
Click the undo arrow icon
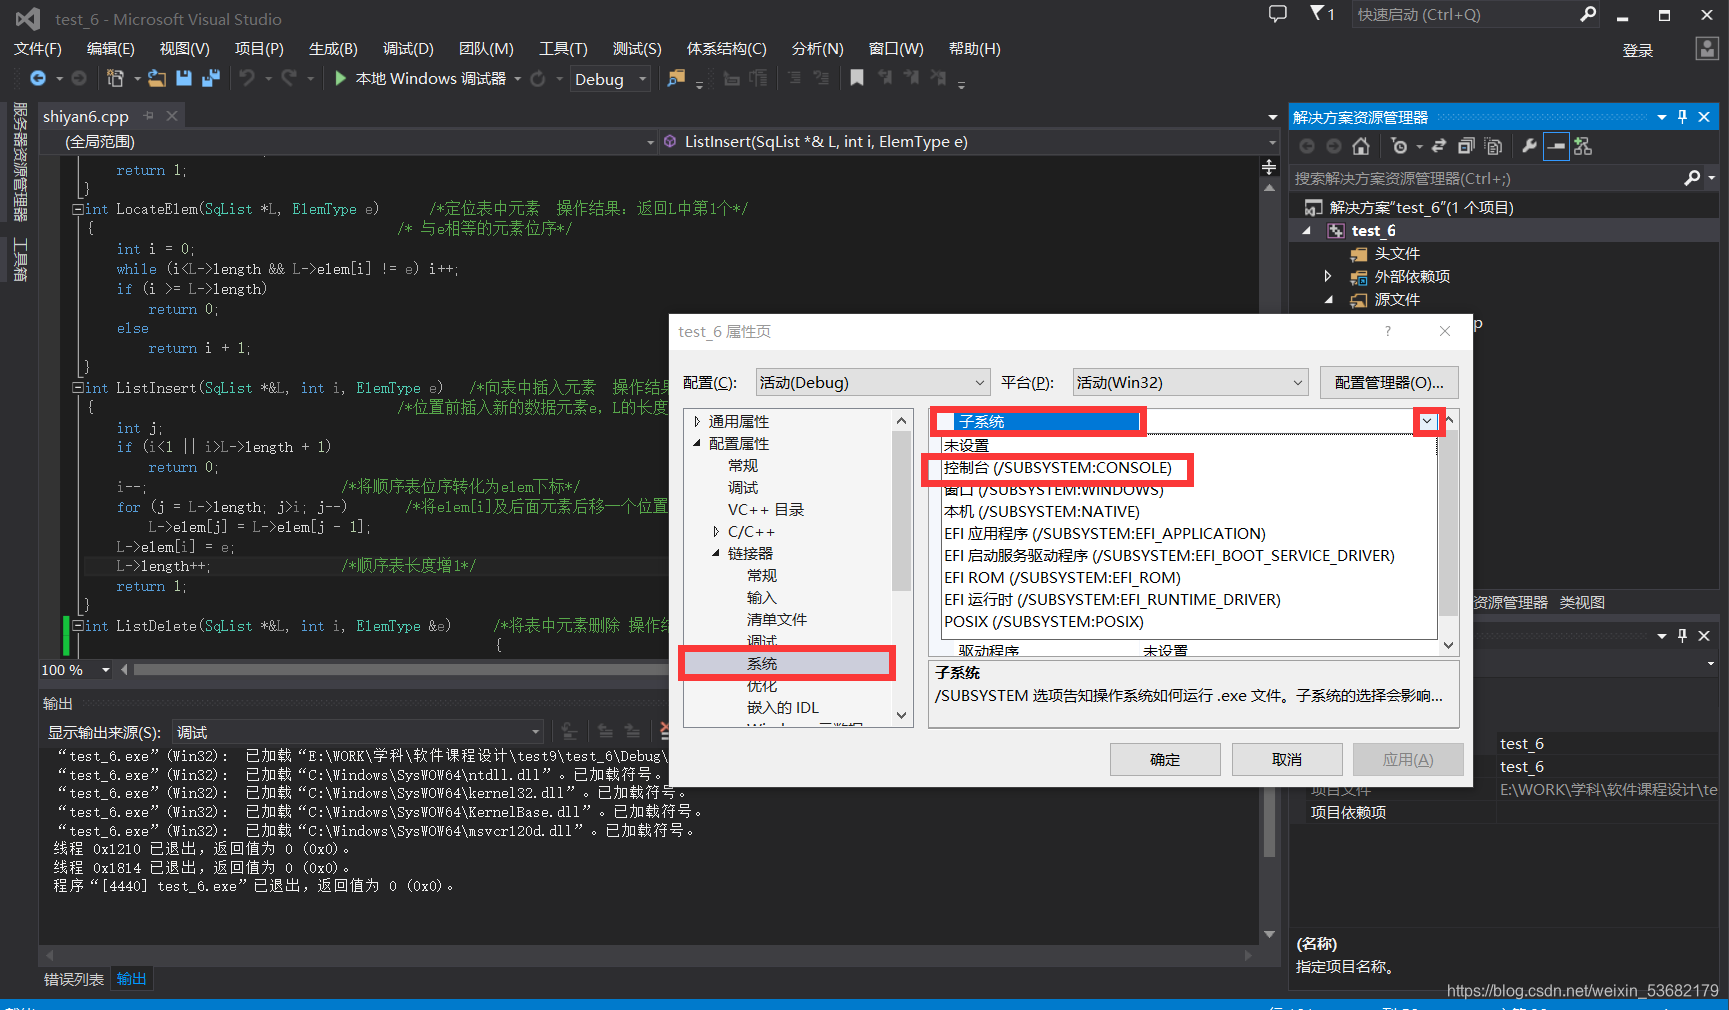click(247, 78)
